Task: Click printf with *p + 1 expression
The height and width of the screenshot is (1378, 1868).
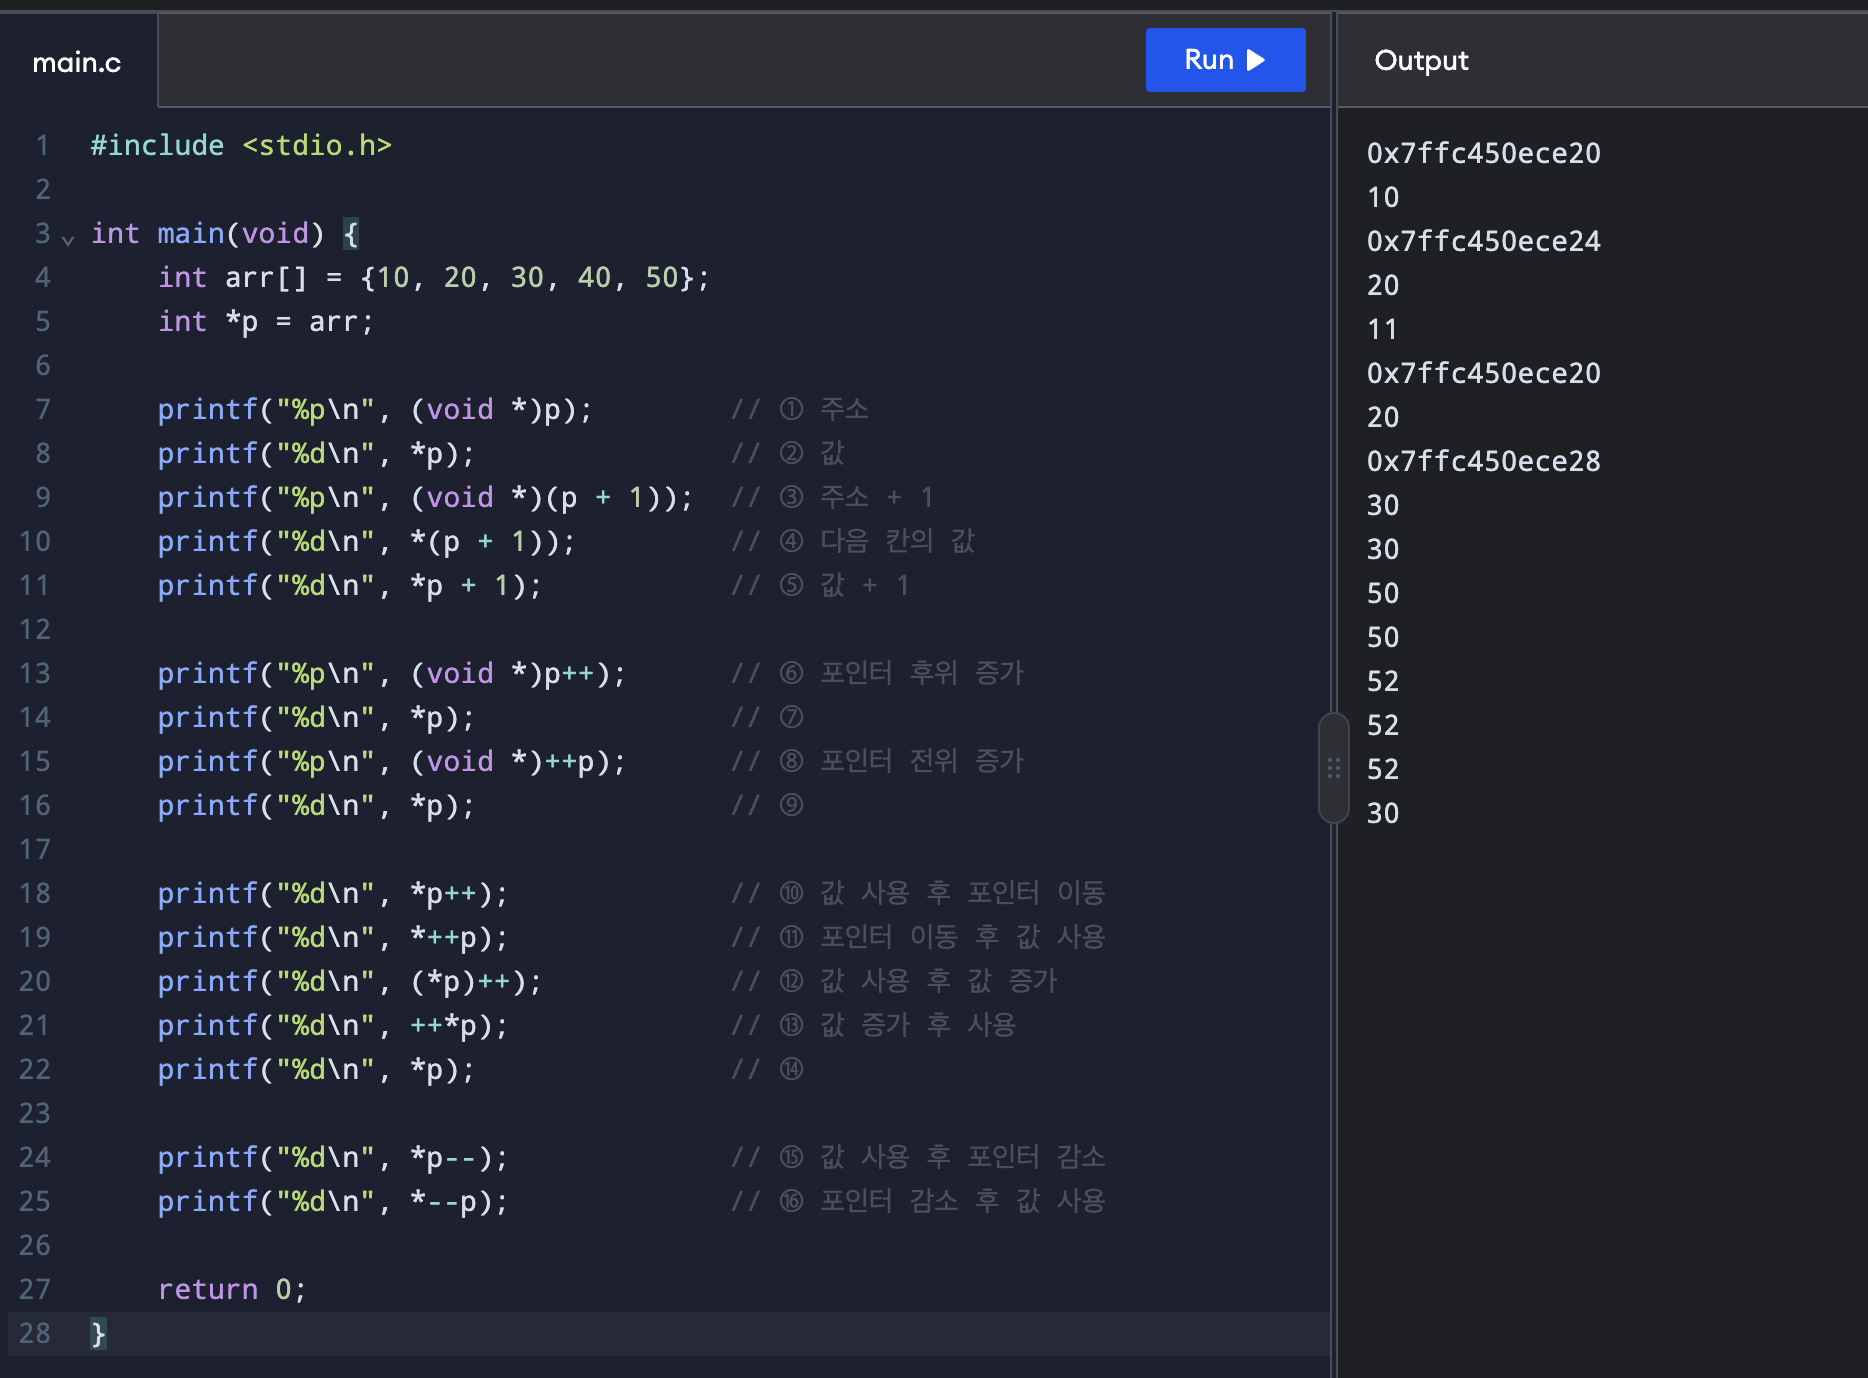Action: point(350,586)
